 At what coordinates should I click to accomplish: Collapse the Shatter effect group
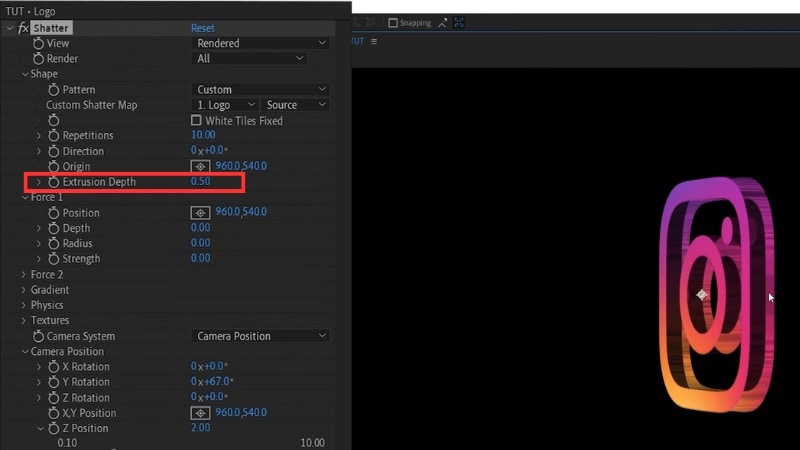click(x=10, y=28)
